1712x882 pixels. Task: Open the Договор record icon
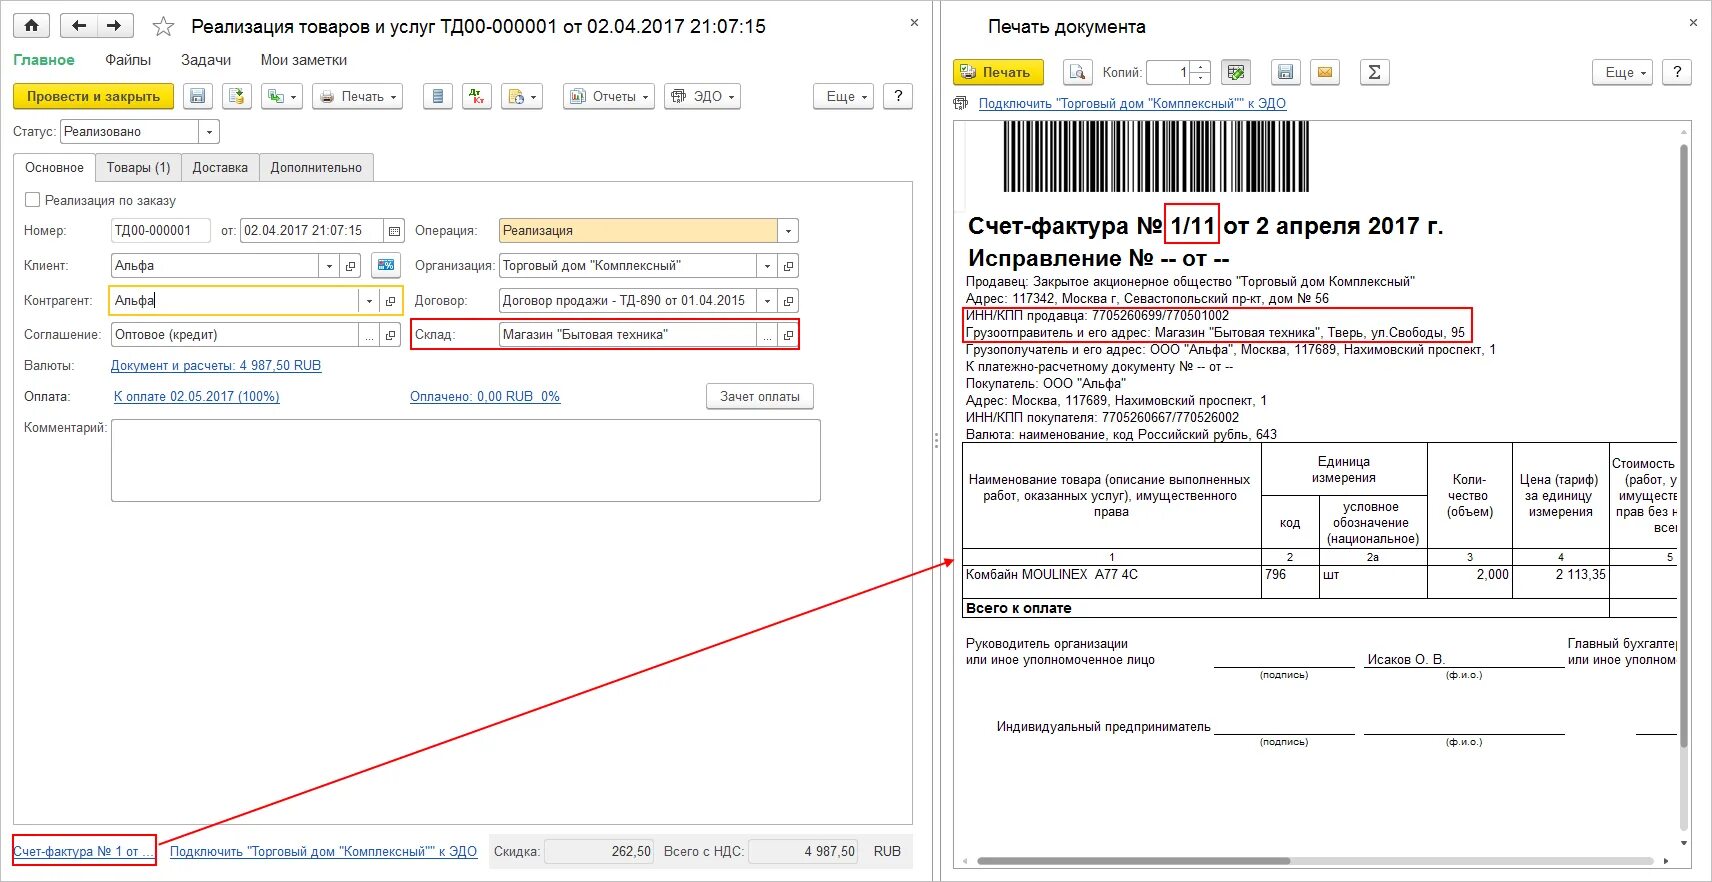788,301
